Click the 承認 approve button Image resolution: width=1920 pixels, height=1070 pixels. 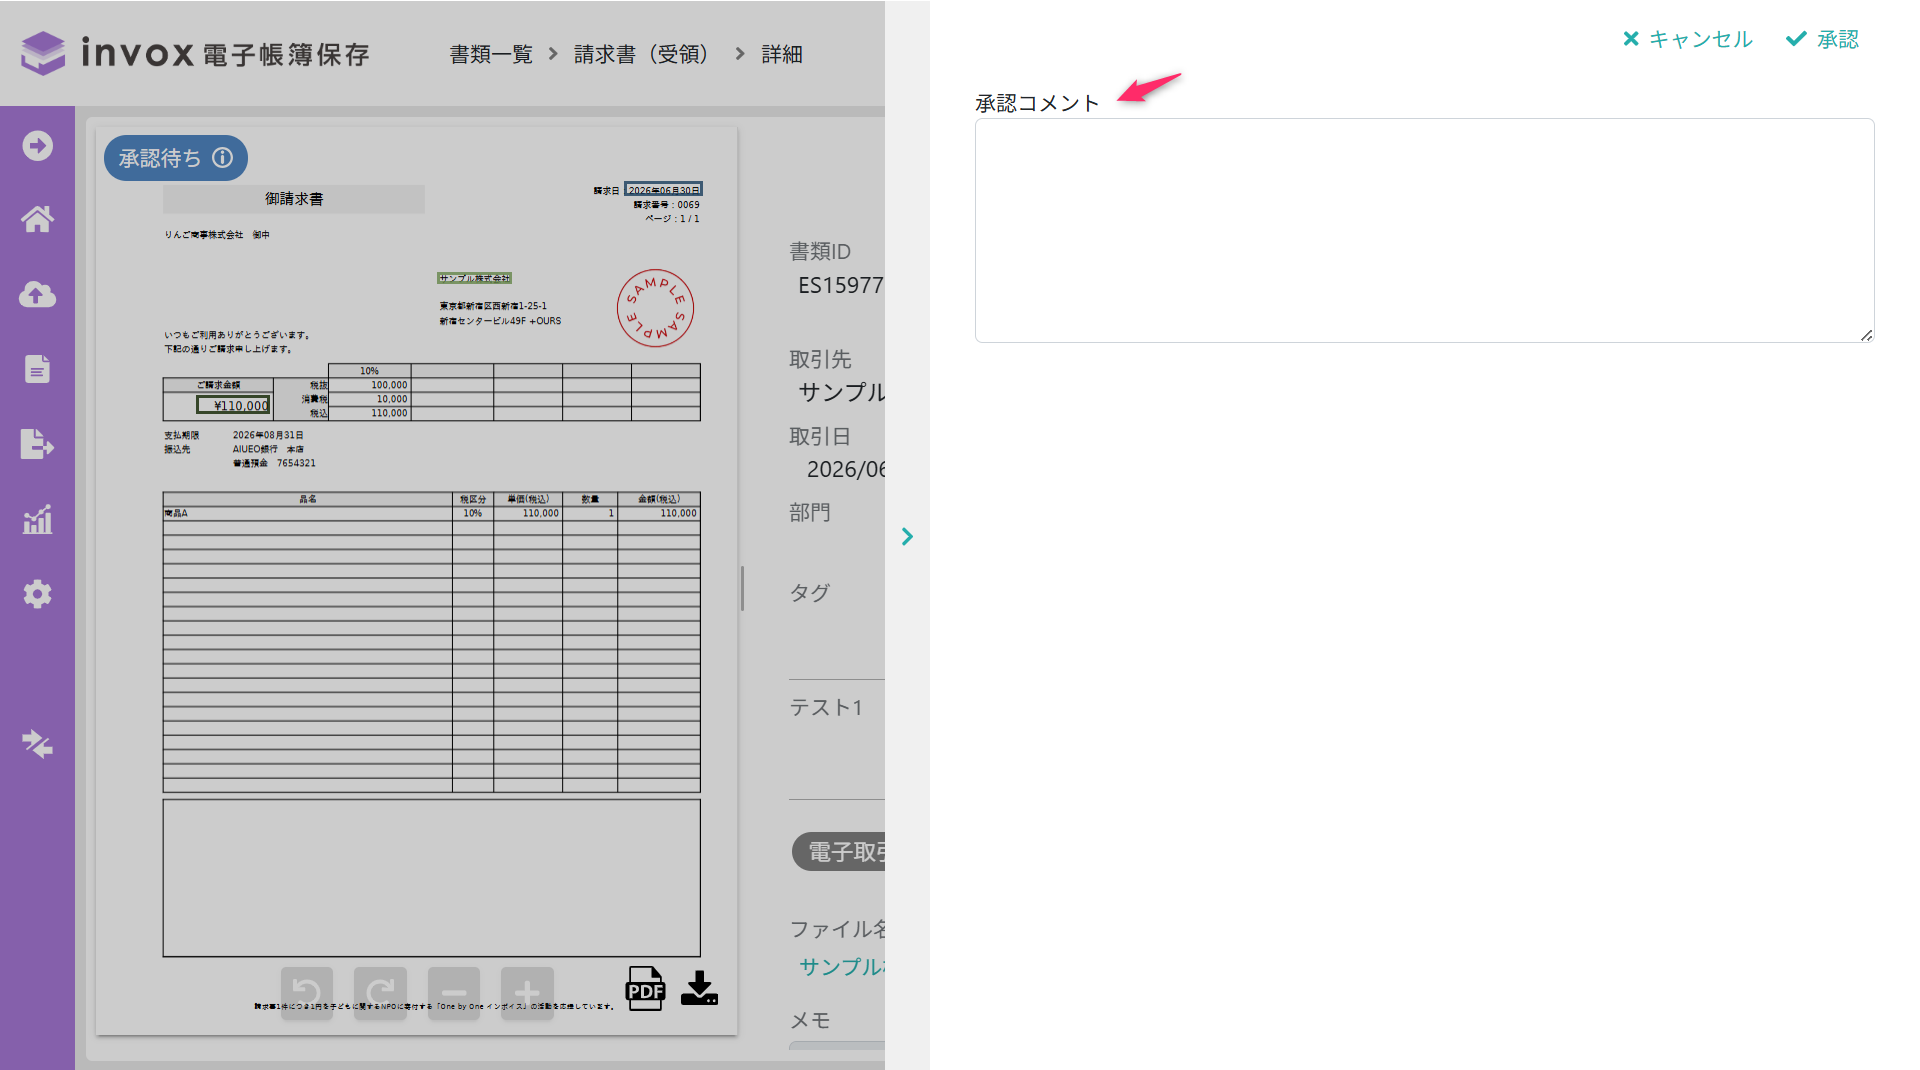(x=1822, y=39)
